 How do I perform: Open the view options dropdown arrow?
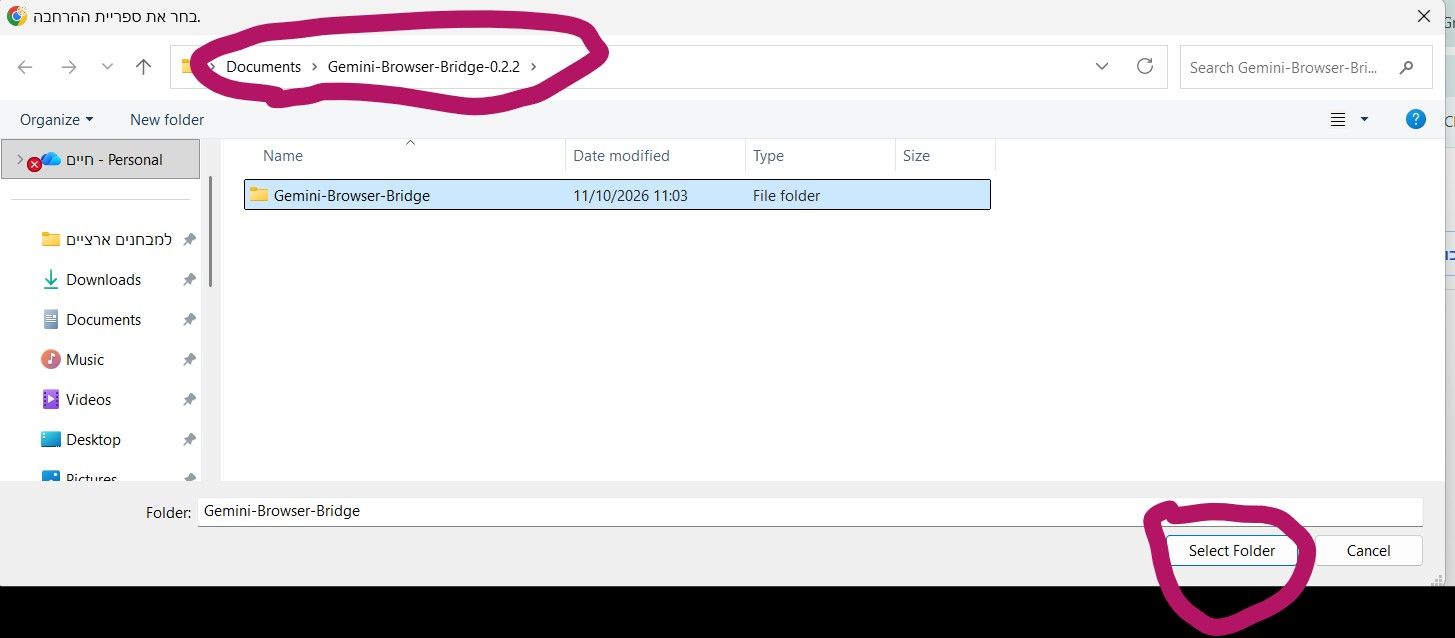[1364, 120]
